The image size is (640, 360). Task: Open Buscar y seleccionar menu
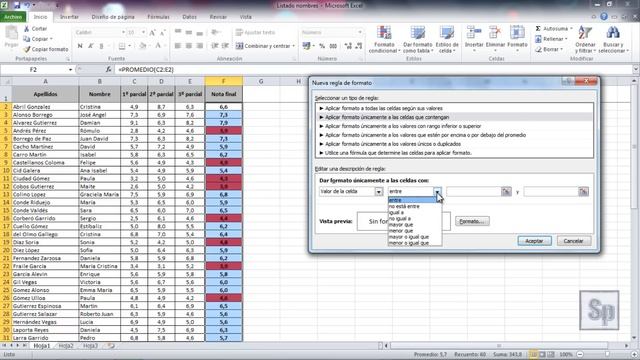pyautogui.click(x=613, y=40)
